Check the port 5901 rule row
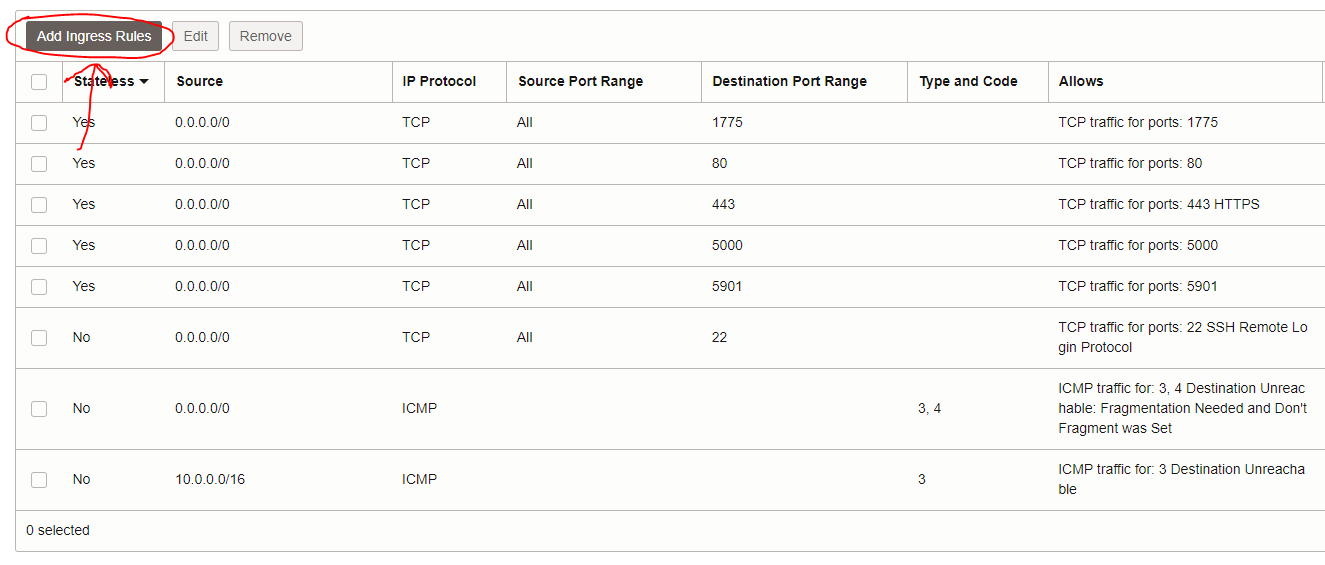This screenshot has height=565, width=1325. click(39, 287)
